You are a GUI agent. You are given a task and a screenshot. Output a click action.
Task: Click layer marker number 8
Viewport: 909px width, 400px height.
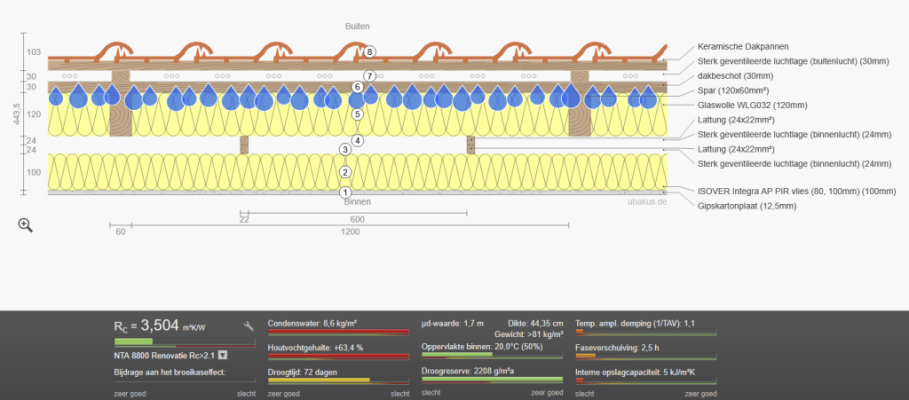[370, 51]
